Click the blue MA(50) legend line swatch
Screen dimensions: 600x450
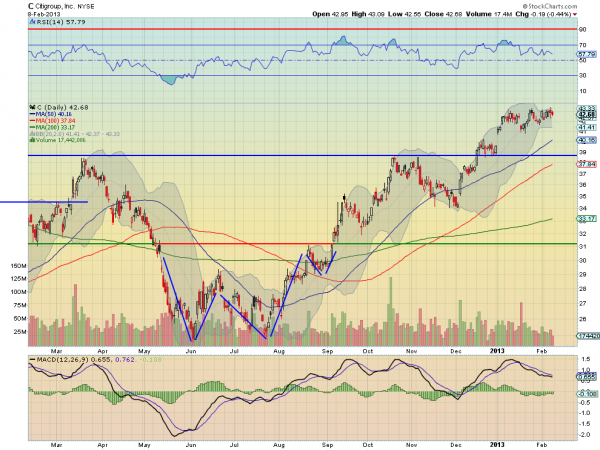(x=32, y=114)
